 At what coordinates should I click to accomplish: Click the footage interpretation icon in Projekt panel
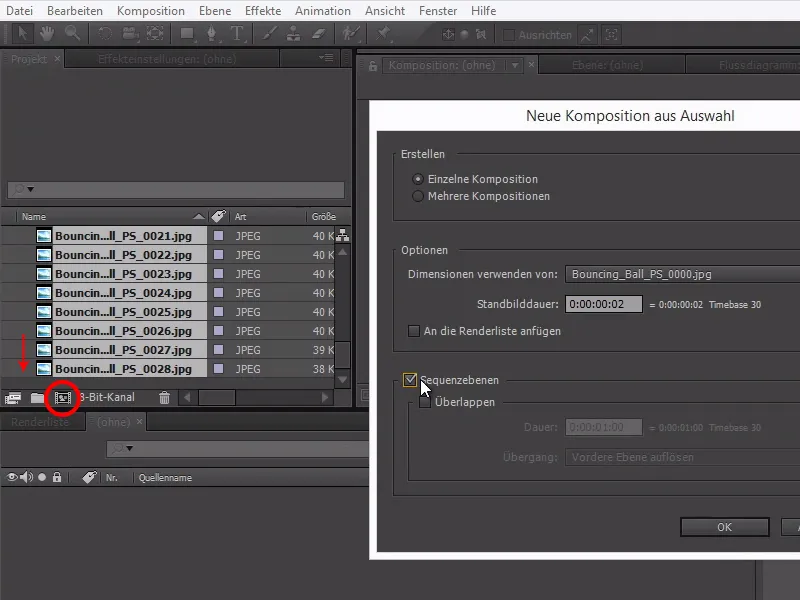pos(13,397)
